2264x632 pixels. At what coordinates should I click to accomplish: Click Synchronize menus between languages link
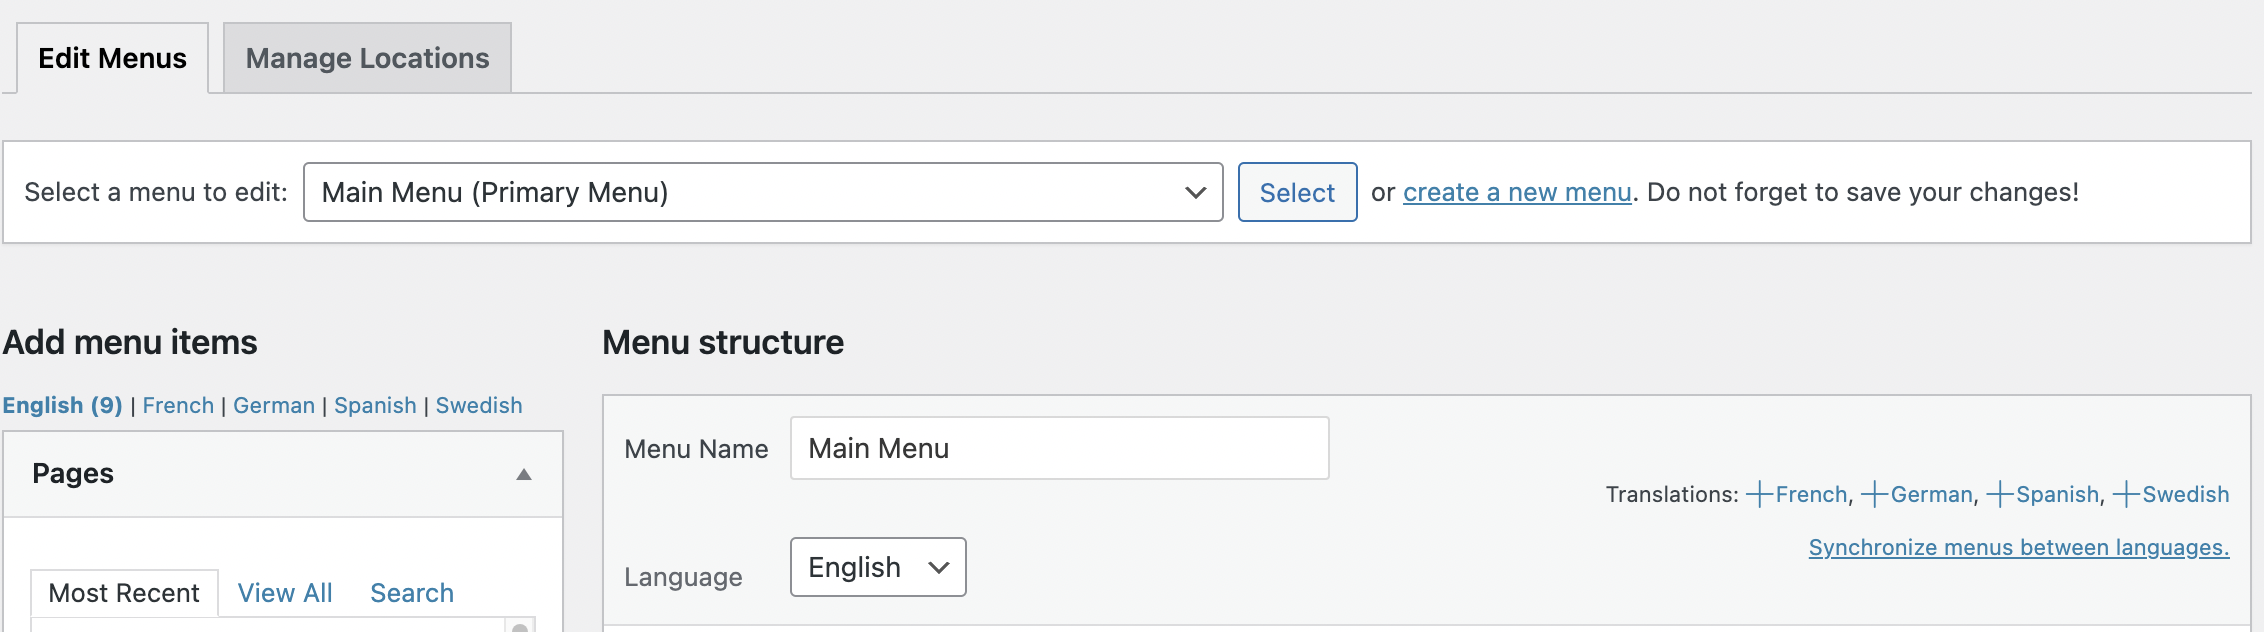2018,547
